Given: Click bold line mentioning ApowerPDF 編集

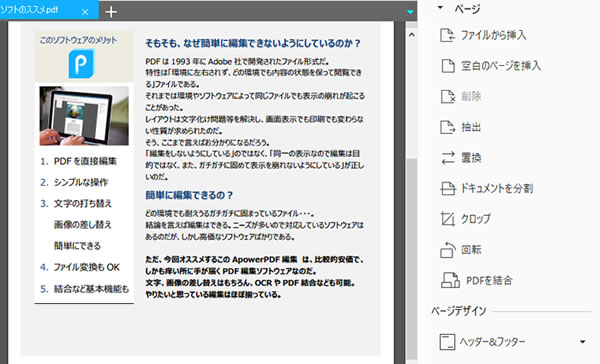Looking at the screenshot, I should (254, 260).
